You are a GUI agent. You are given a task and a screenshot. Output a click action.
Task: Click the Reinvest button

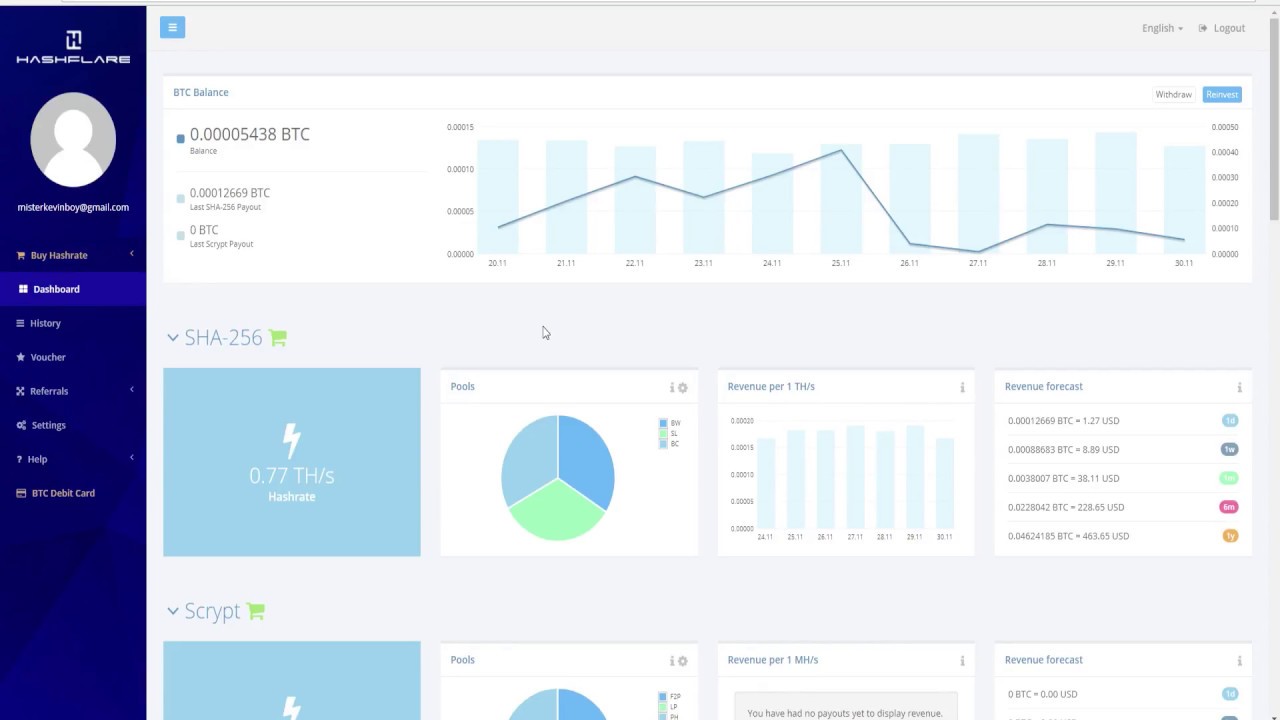(1222, 94)
